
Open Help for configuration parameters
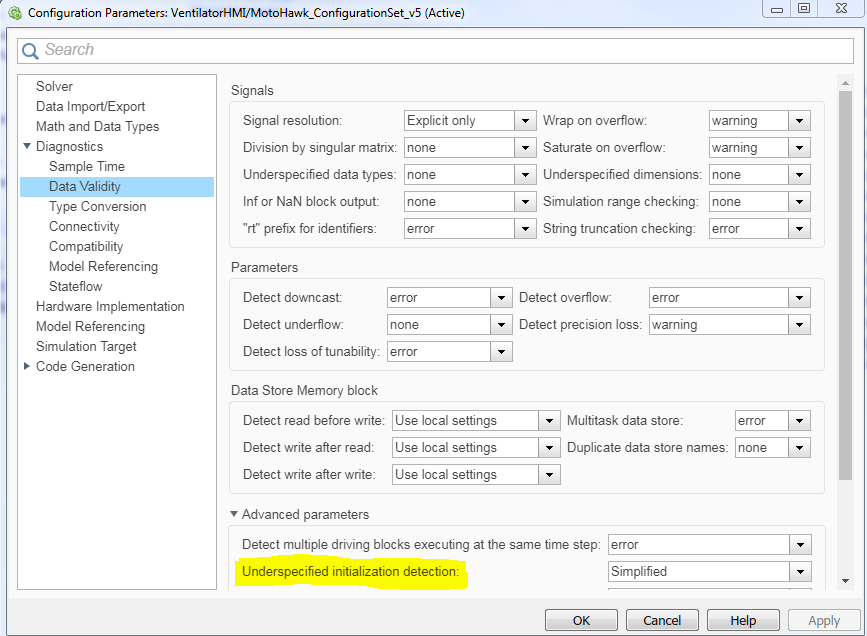point(743,621)
